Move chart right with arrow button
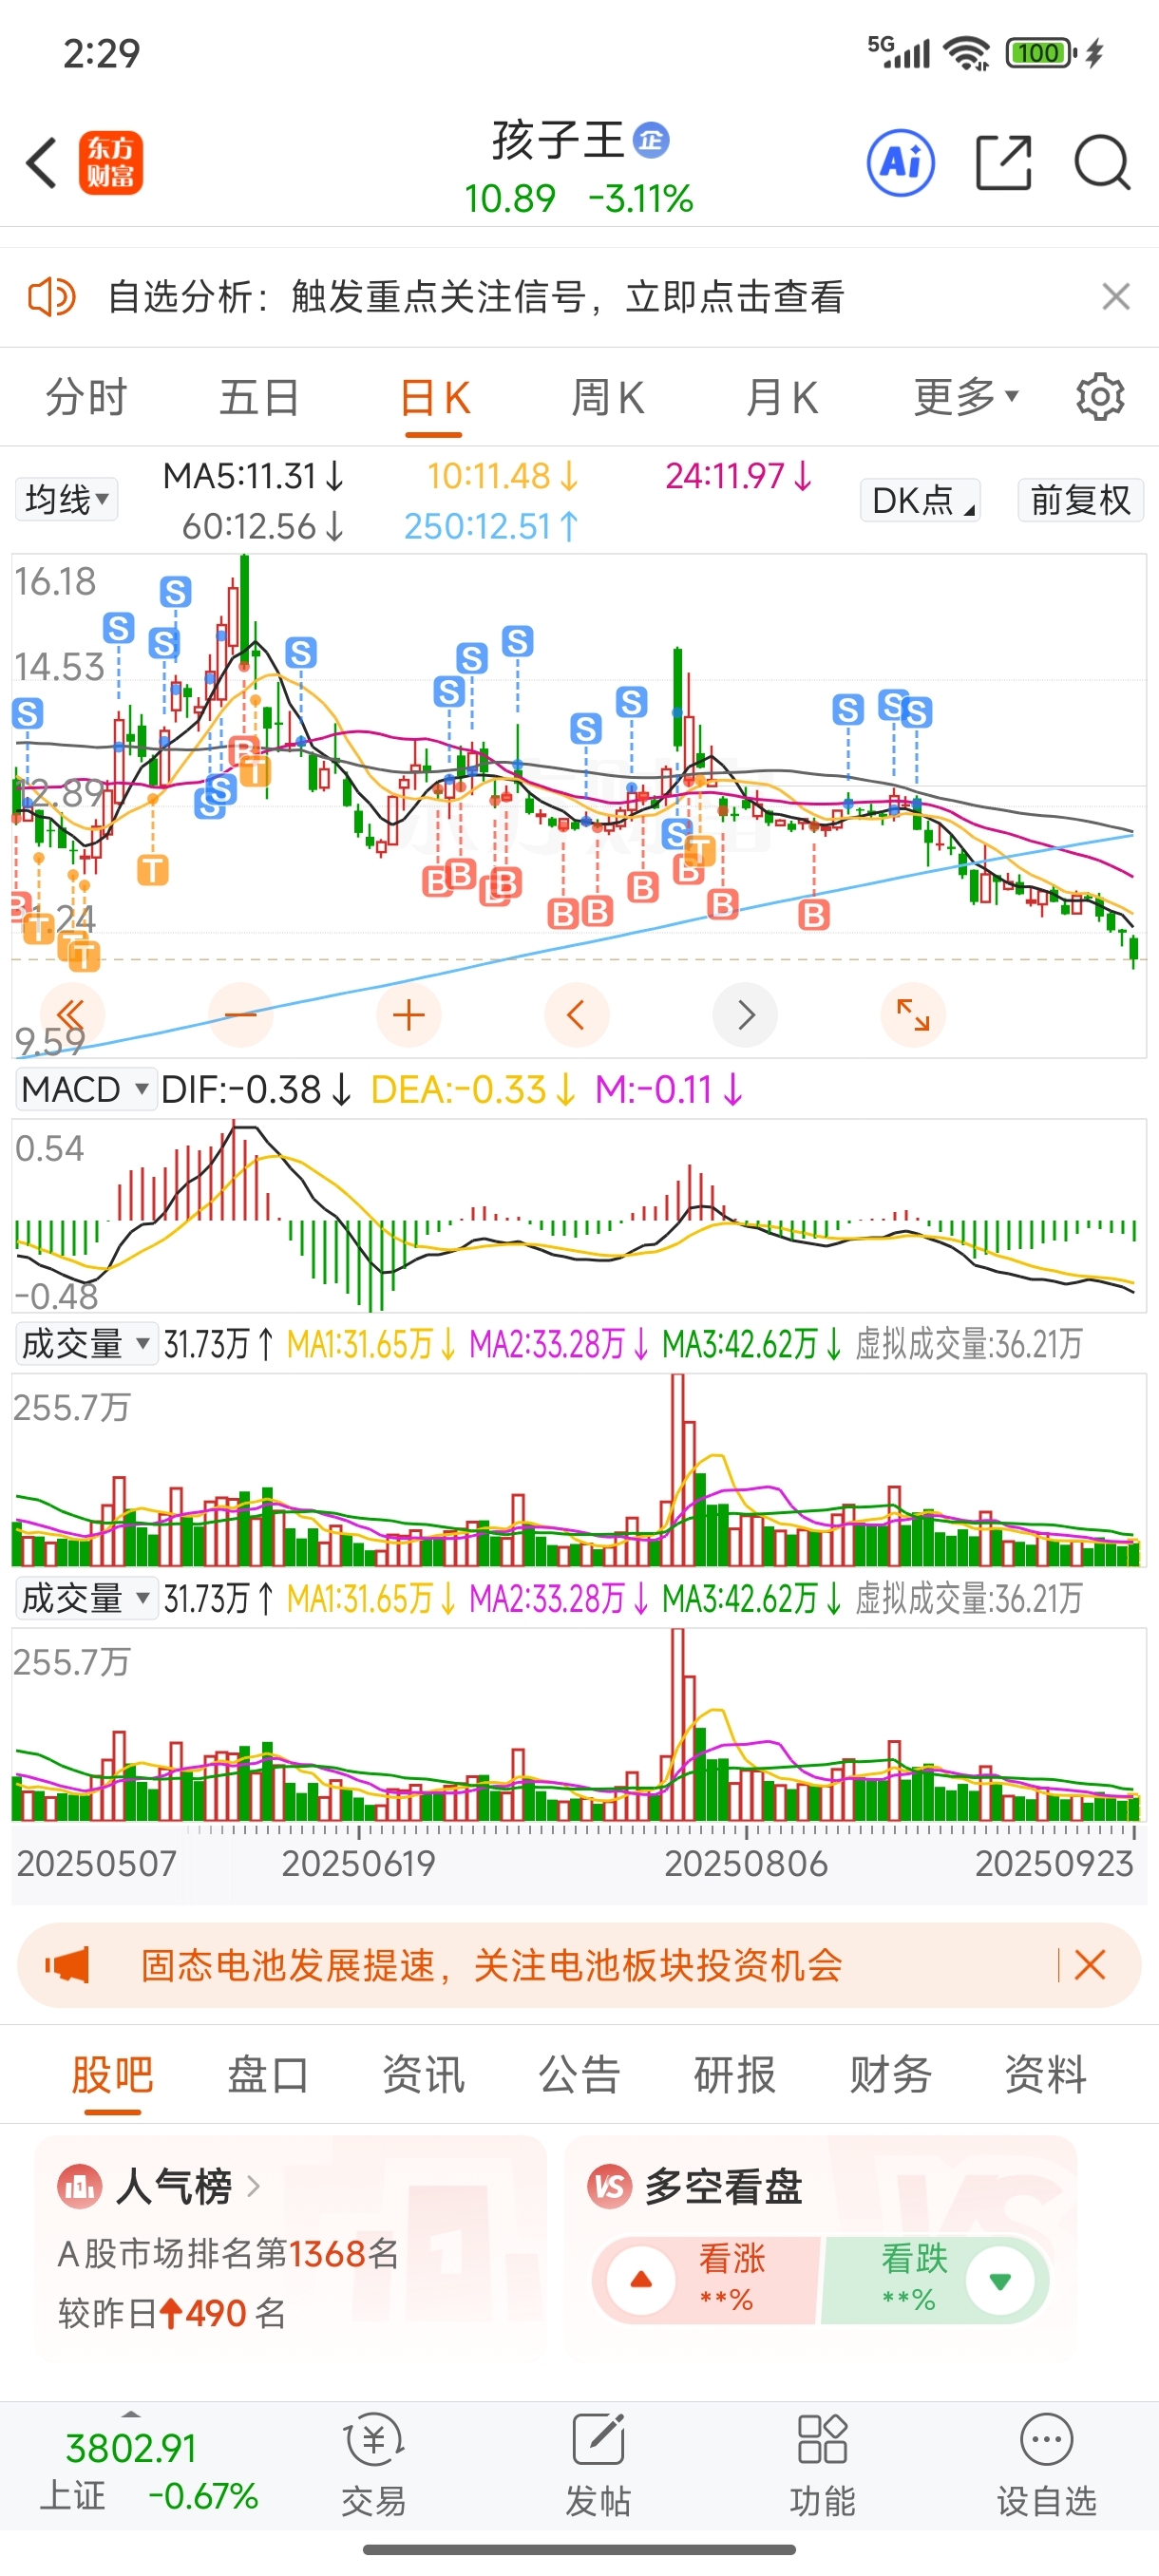 [745, 1015]
